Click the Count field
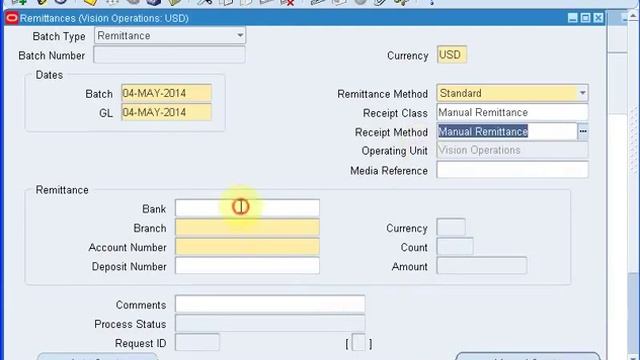The width and height of the screenshot is (640, 360). (x=455, y=247)
